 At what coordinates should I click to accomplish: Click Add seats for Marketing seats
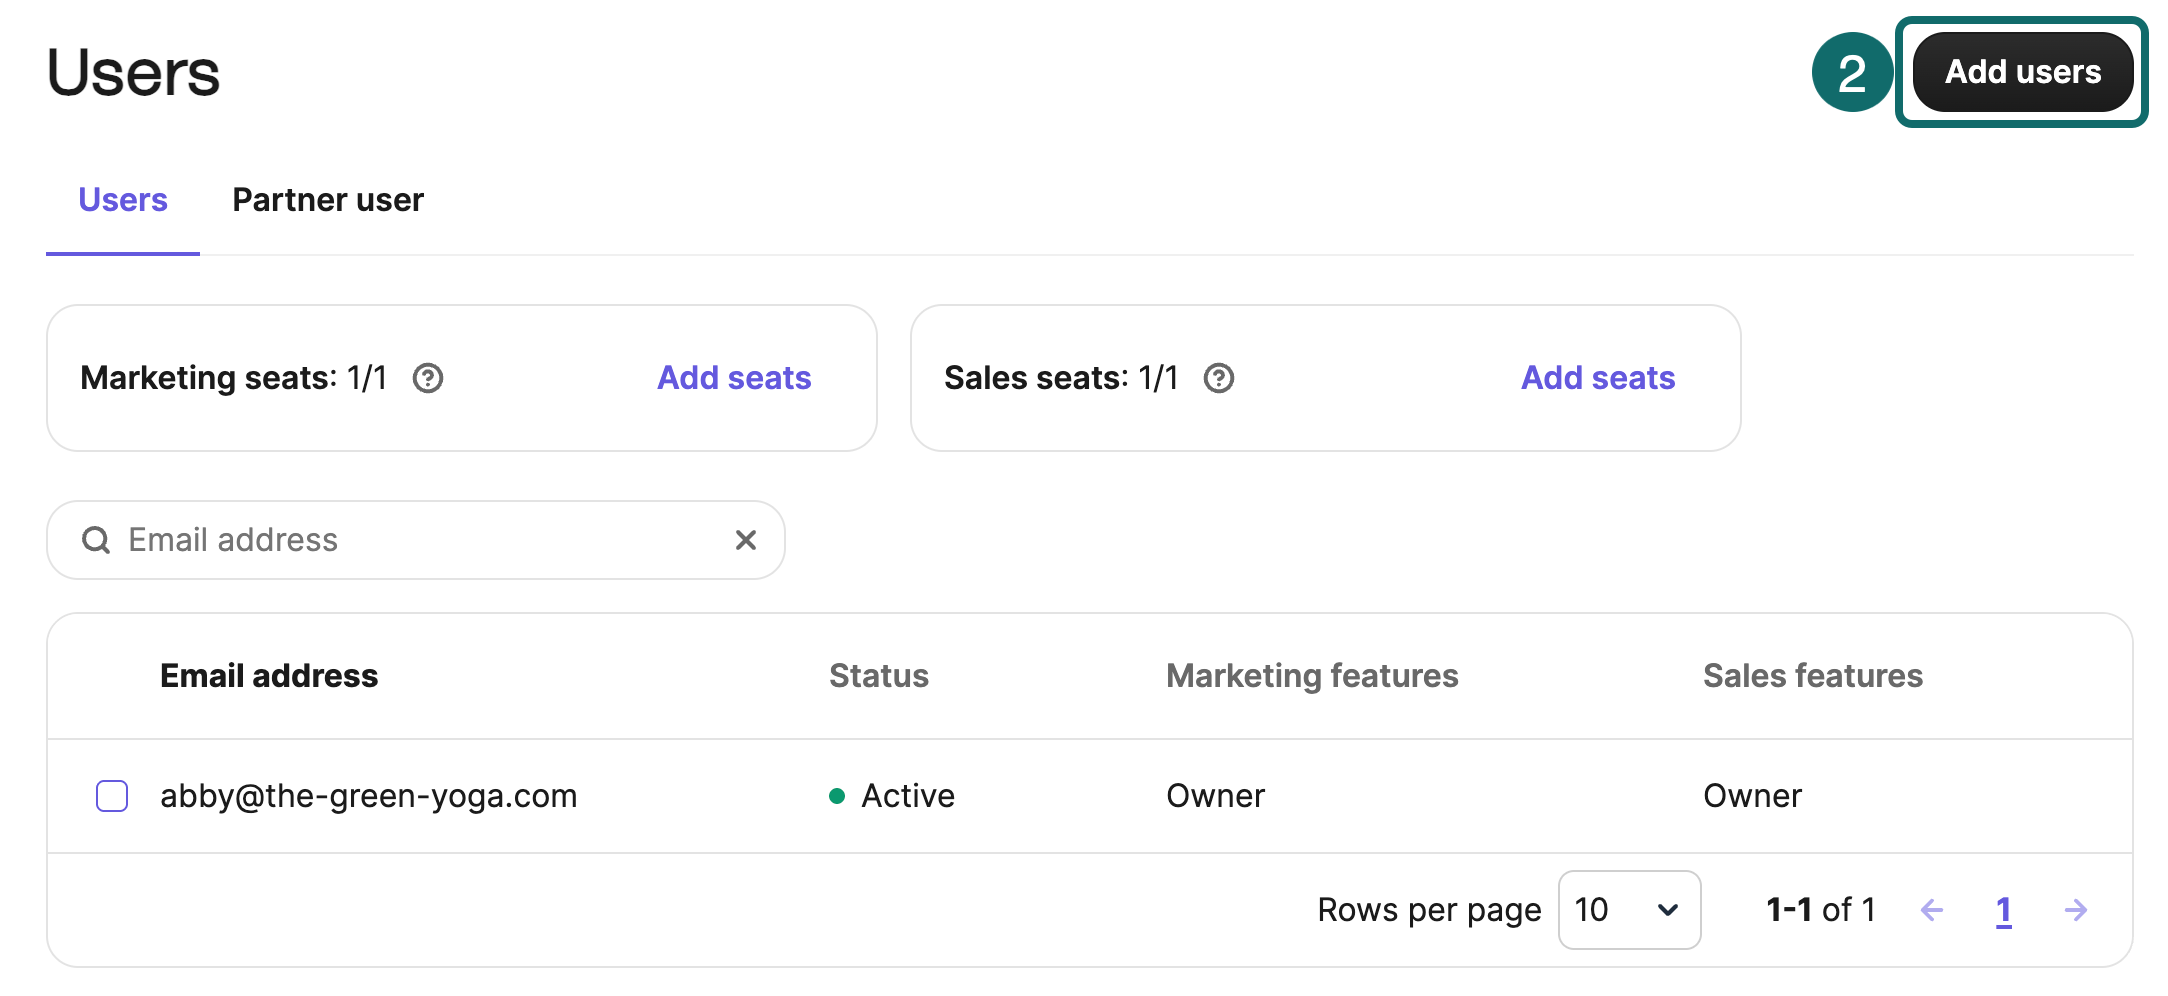click(733, 378)
